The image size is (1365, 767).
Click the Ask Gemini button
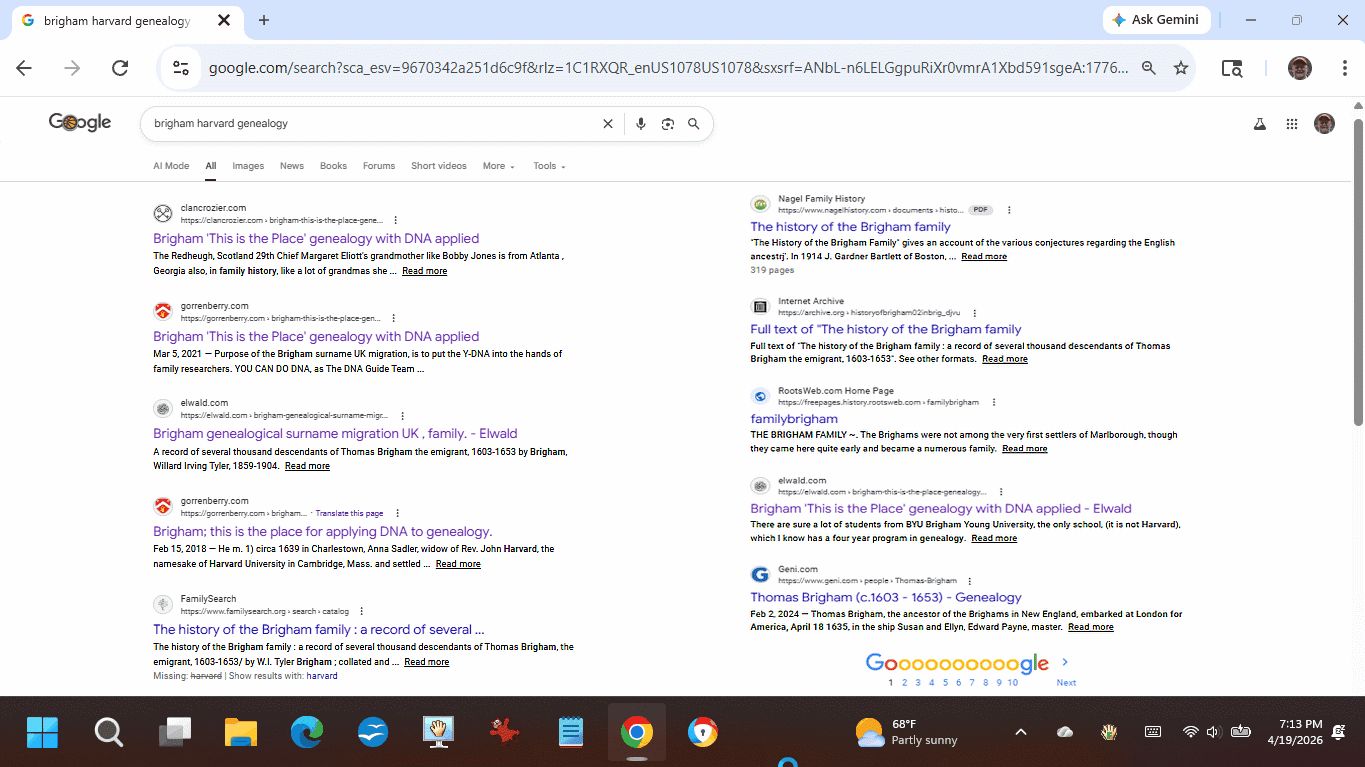(1157, 20)
